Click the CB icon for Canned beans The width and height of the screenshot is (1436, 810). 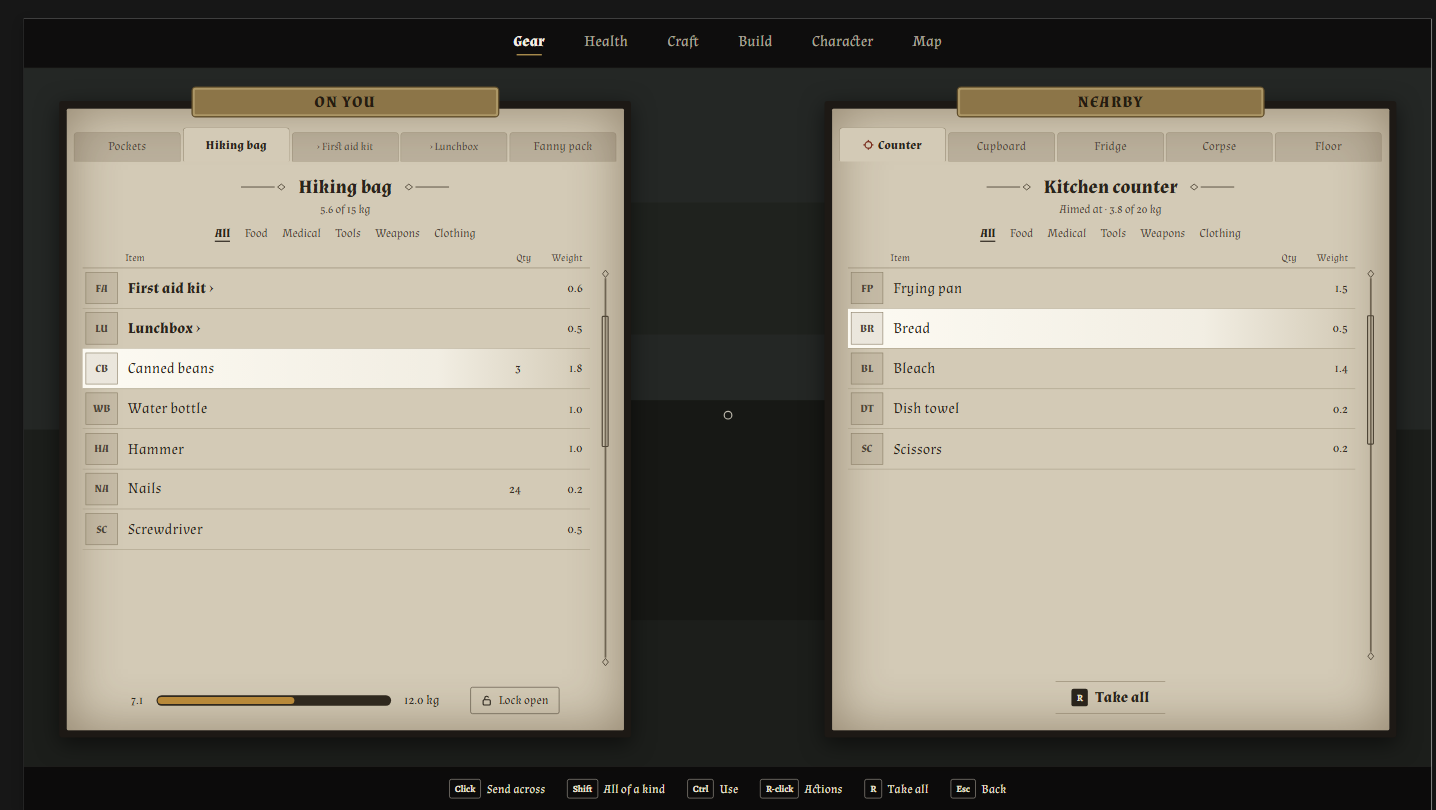point(101,368)
